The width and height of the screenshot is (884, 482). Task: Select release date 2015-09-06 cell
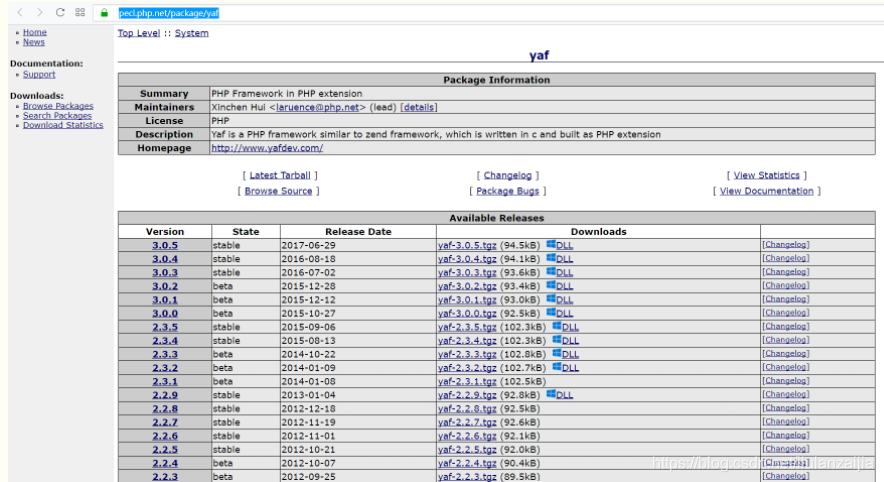(x=358, y=327)
